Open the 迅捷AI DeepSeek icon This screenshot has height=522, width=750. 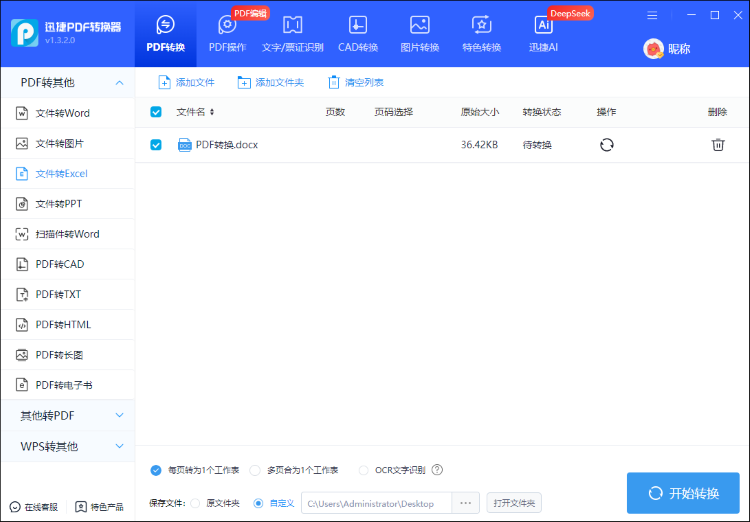click(x=543, y=26)
